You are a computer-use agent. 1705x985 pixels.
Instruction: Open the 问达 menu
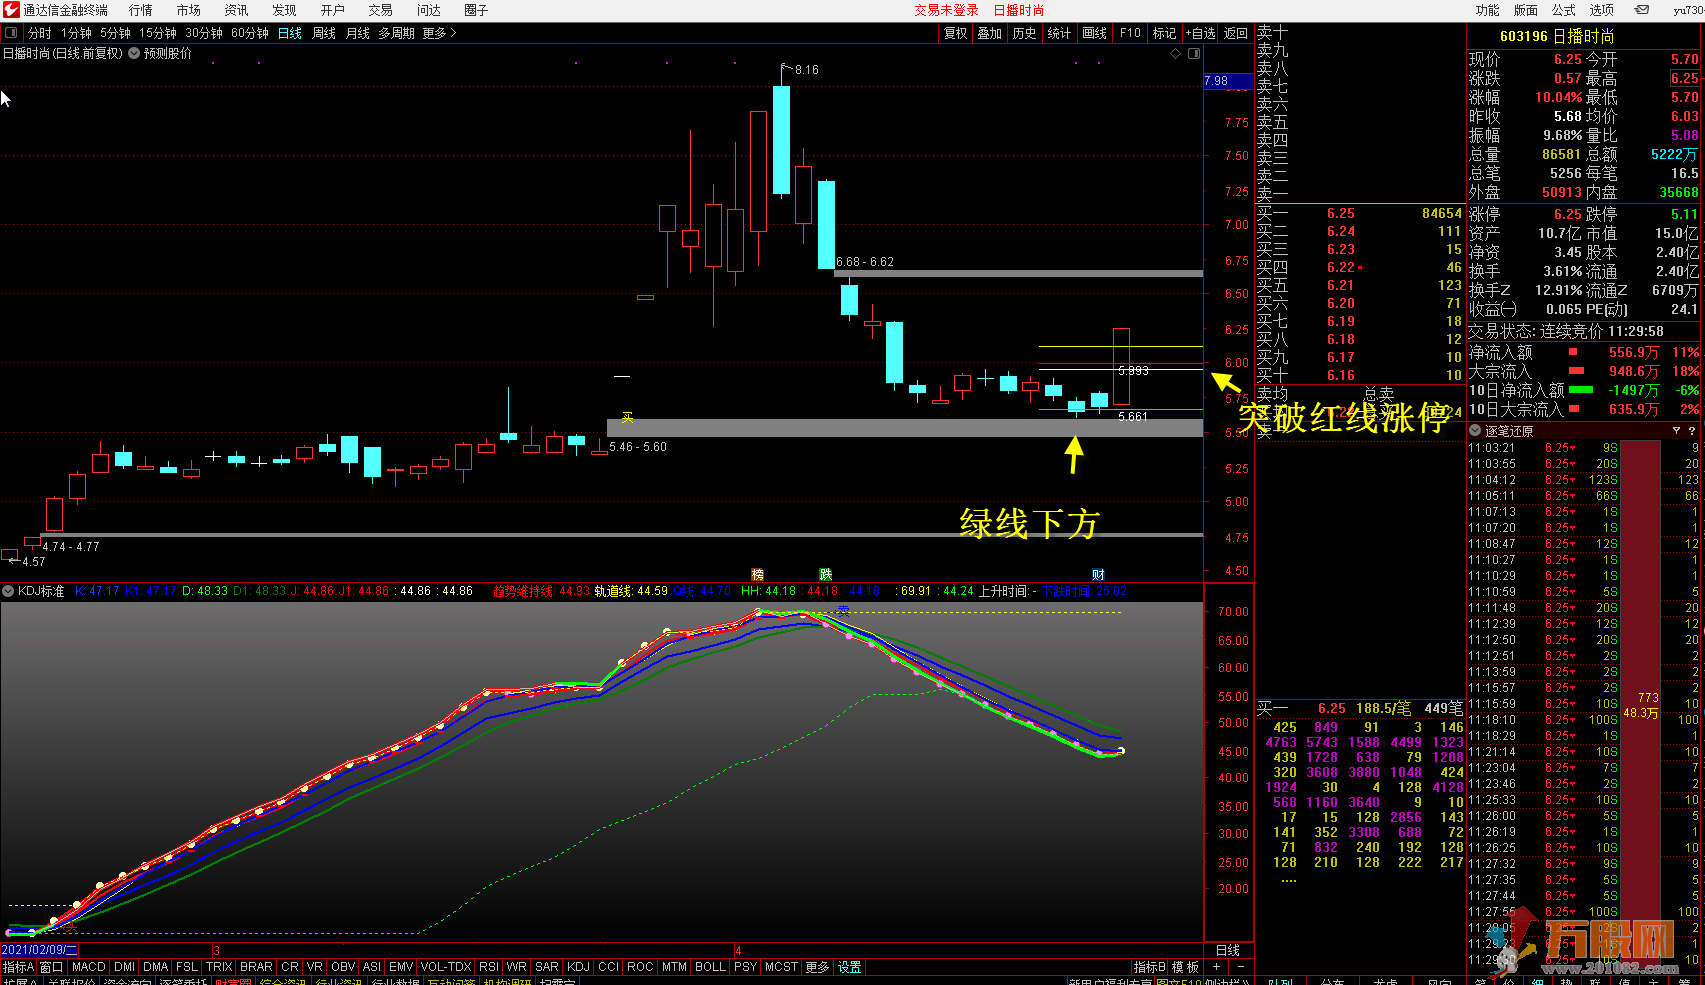pos(429,10)
